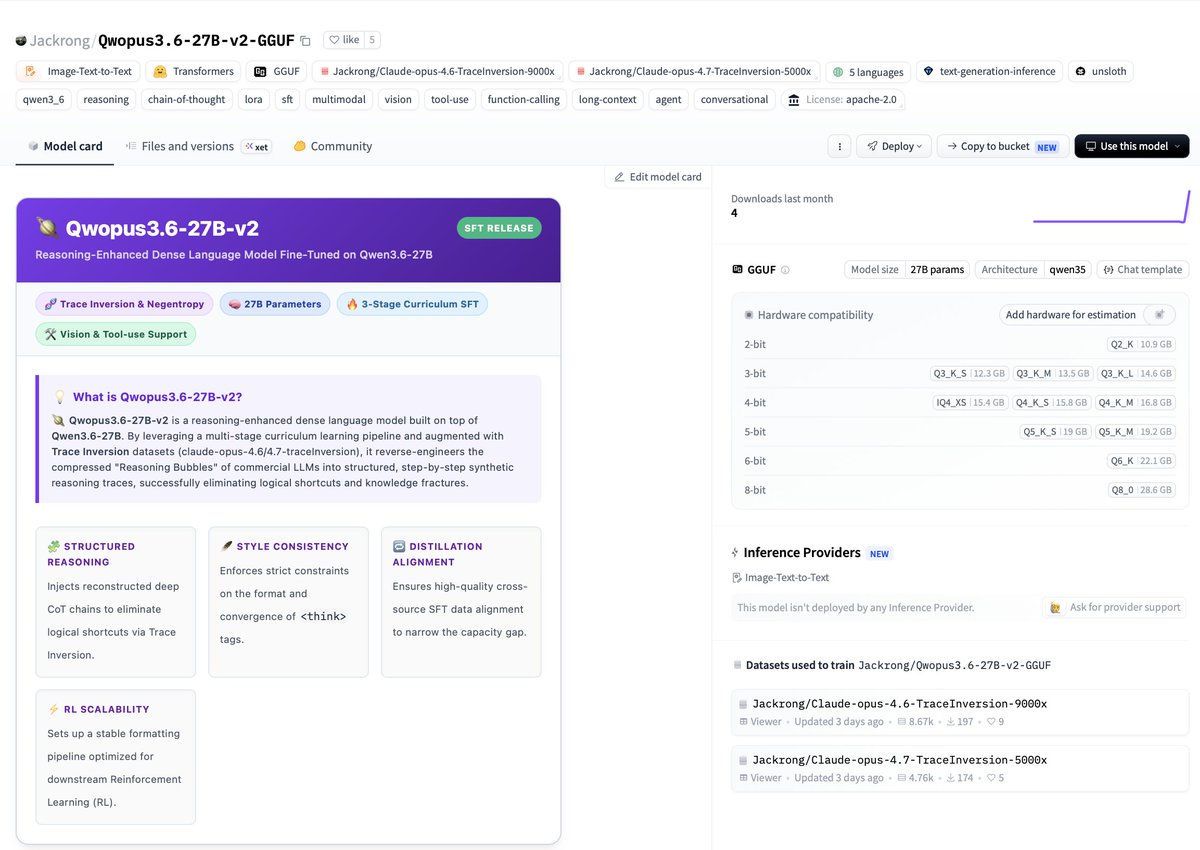This screenshot has height=850, width=1200.
Task: Click the heart like button
Action: click(x=343, y=40)
